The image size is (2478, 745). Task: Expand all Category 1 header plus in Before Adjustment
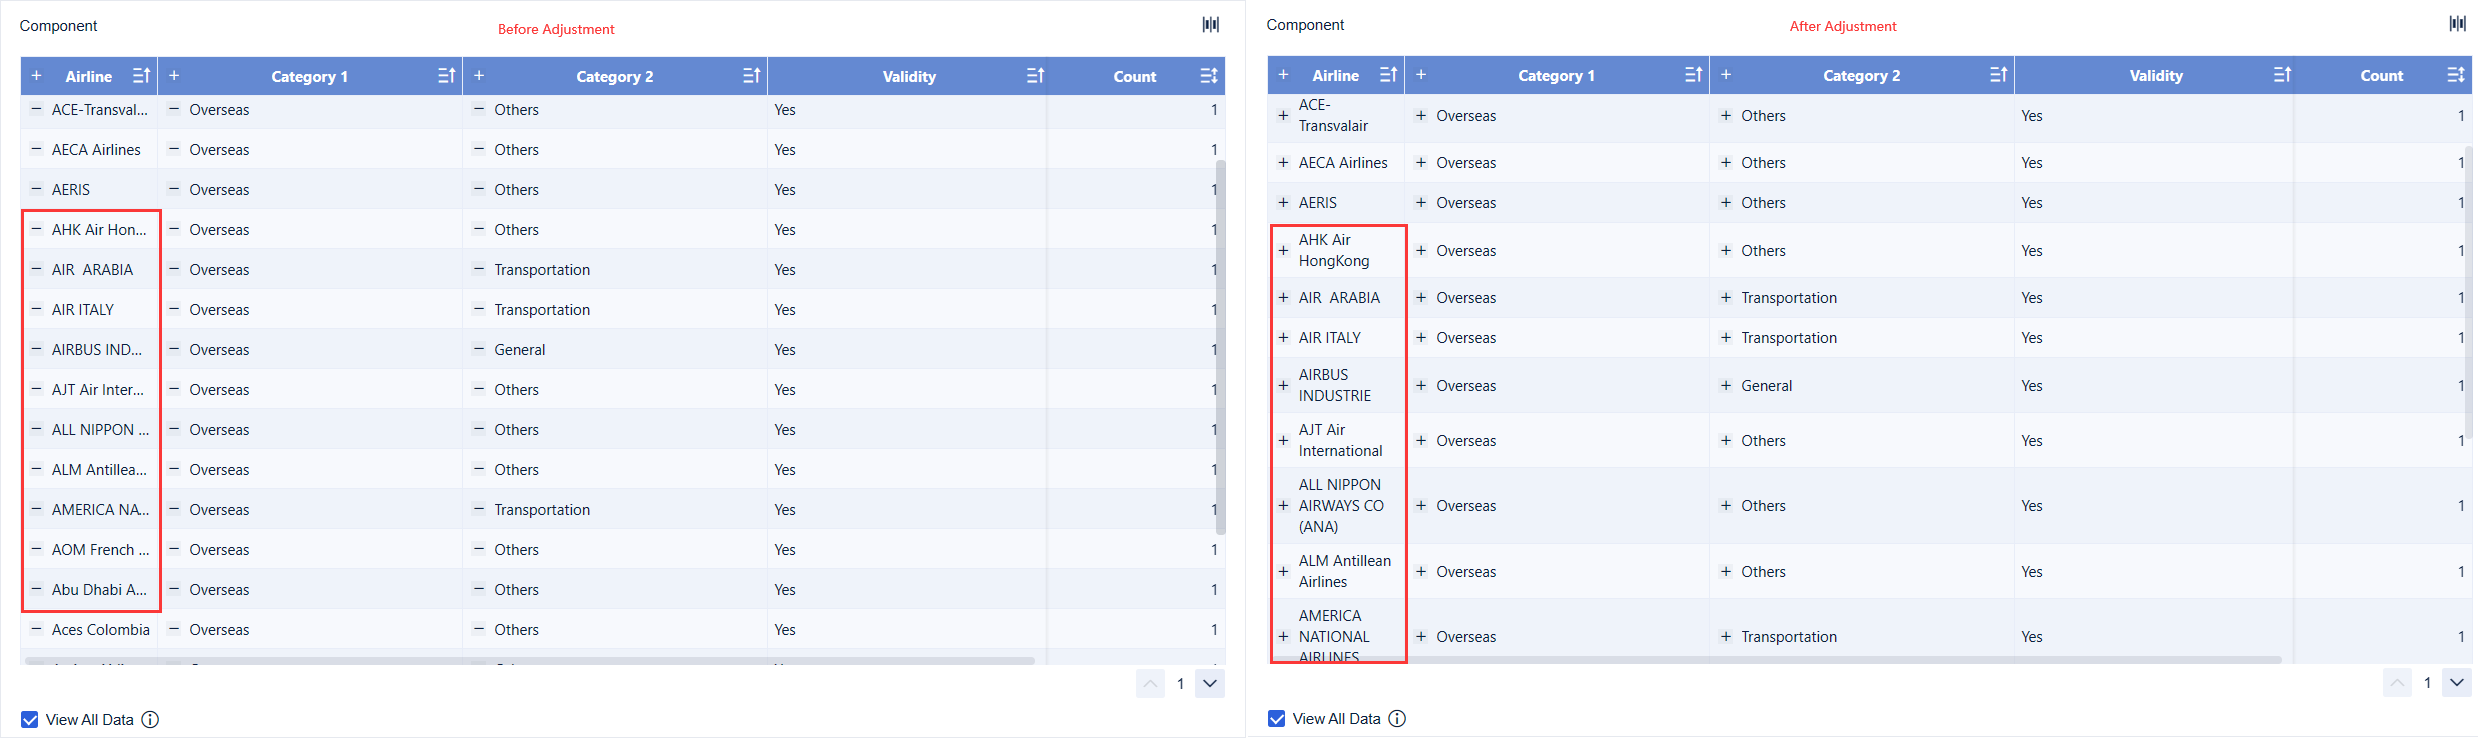tap(174, 76)
